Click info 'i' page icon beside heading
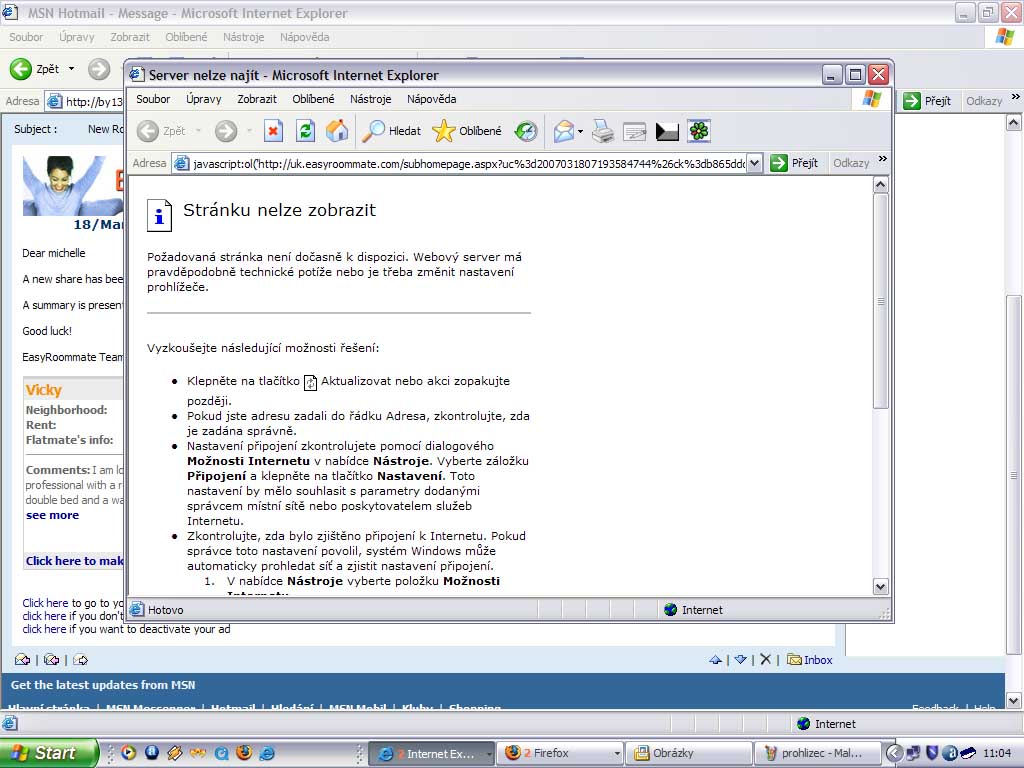Image resolution: width=1024 pixels, height=768 pixels. click(x=159, y=216)
